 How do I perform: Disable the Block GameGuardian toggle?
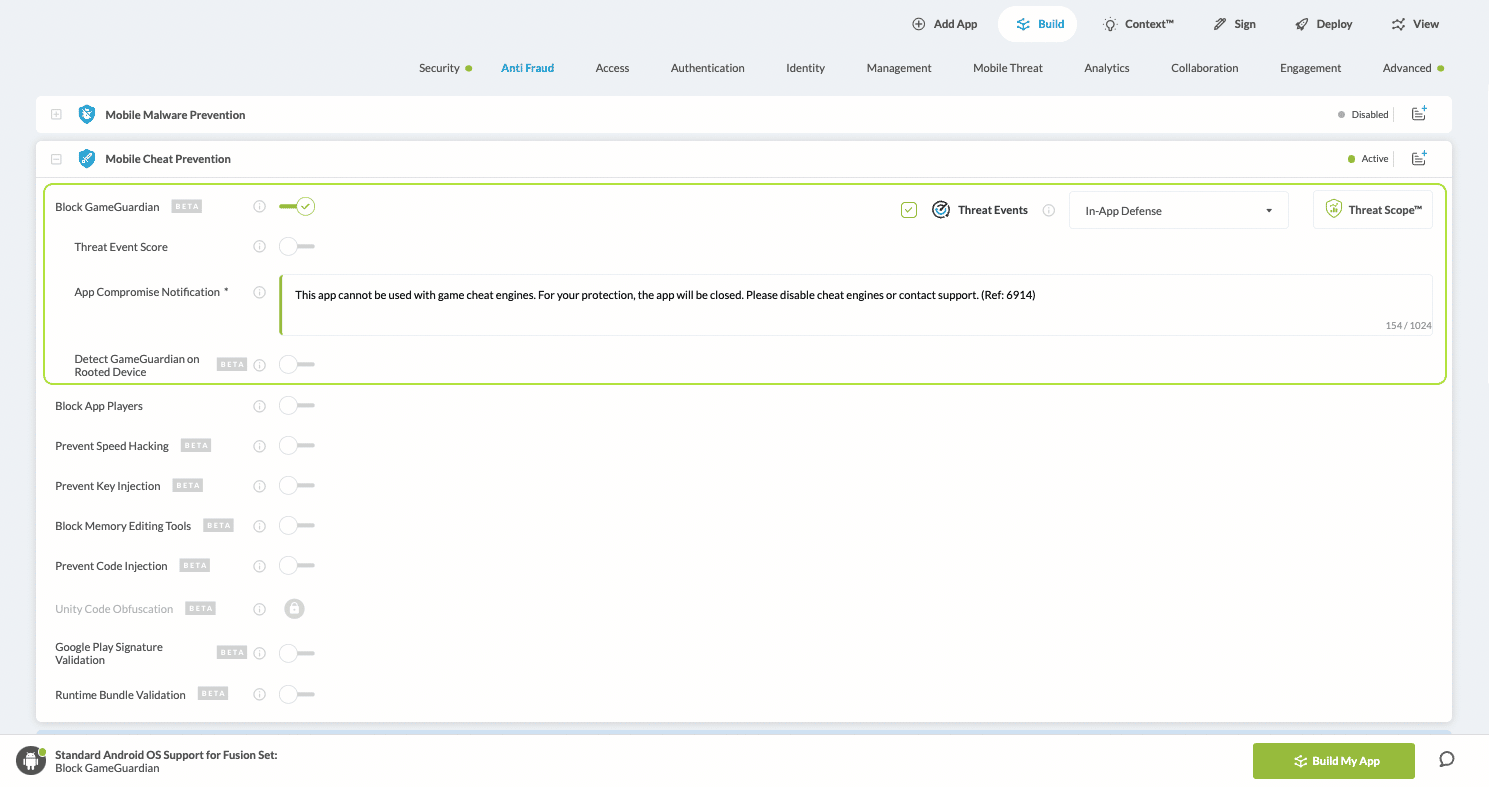click(297, 207)
